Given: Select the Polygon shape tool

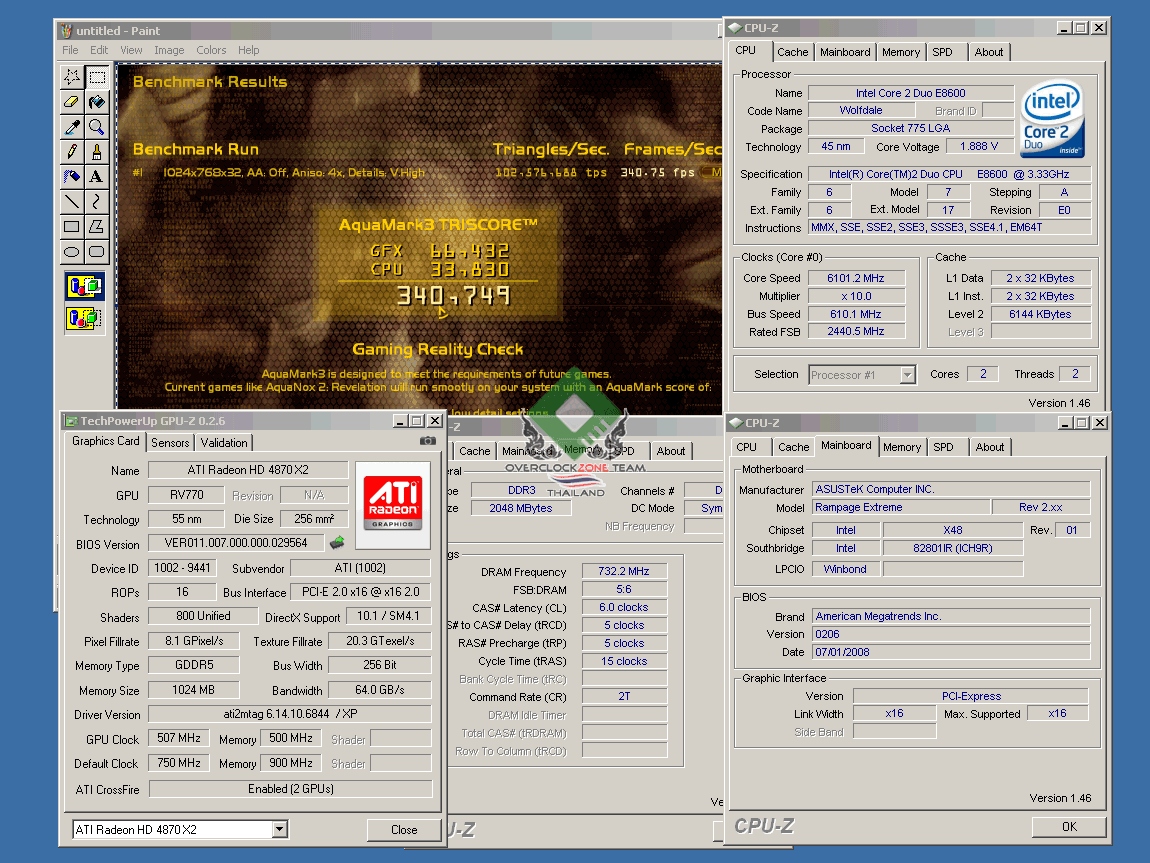Looking at the screenshot, I should [x=97, y=227].
